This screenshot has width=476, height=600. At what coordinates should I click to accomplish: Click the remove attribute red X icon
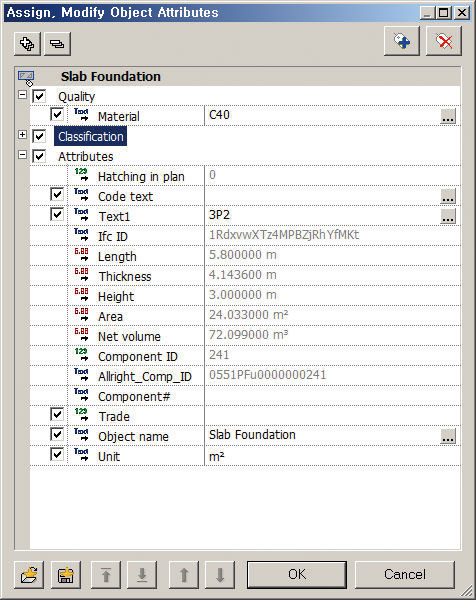coord(444,41)
